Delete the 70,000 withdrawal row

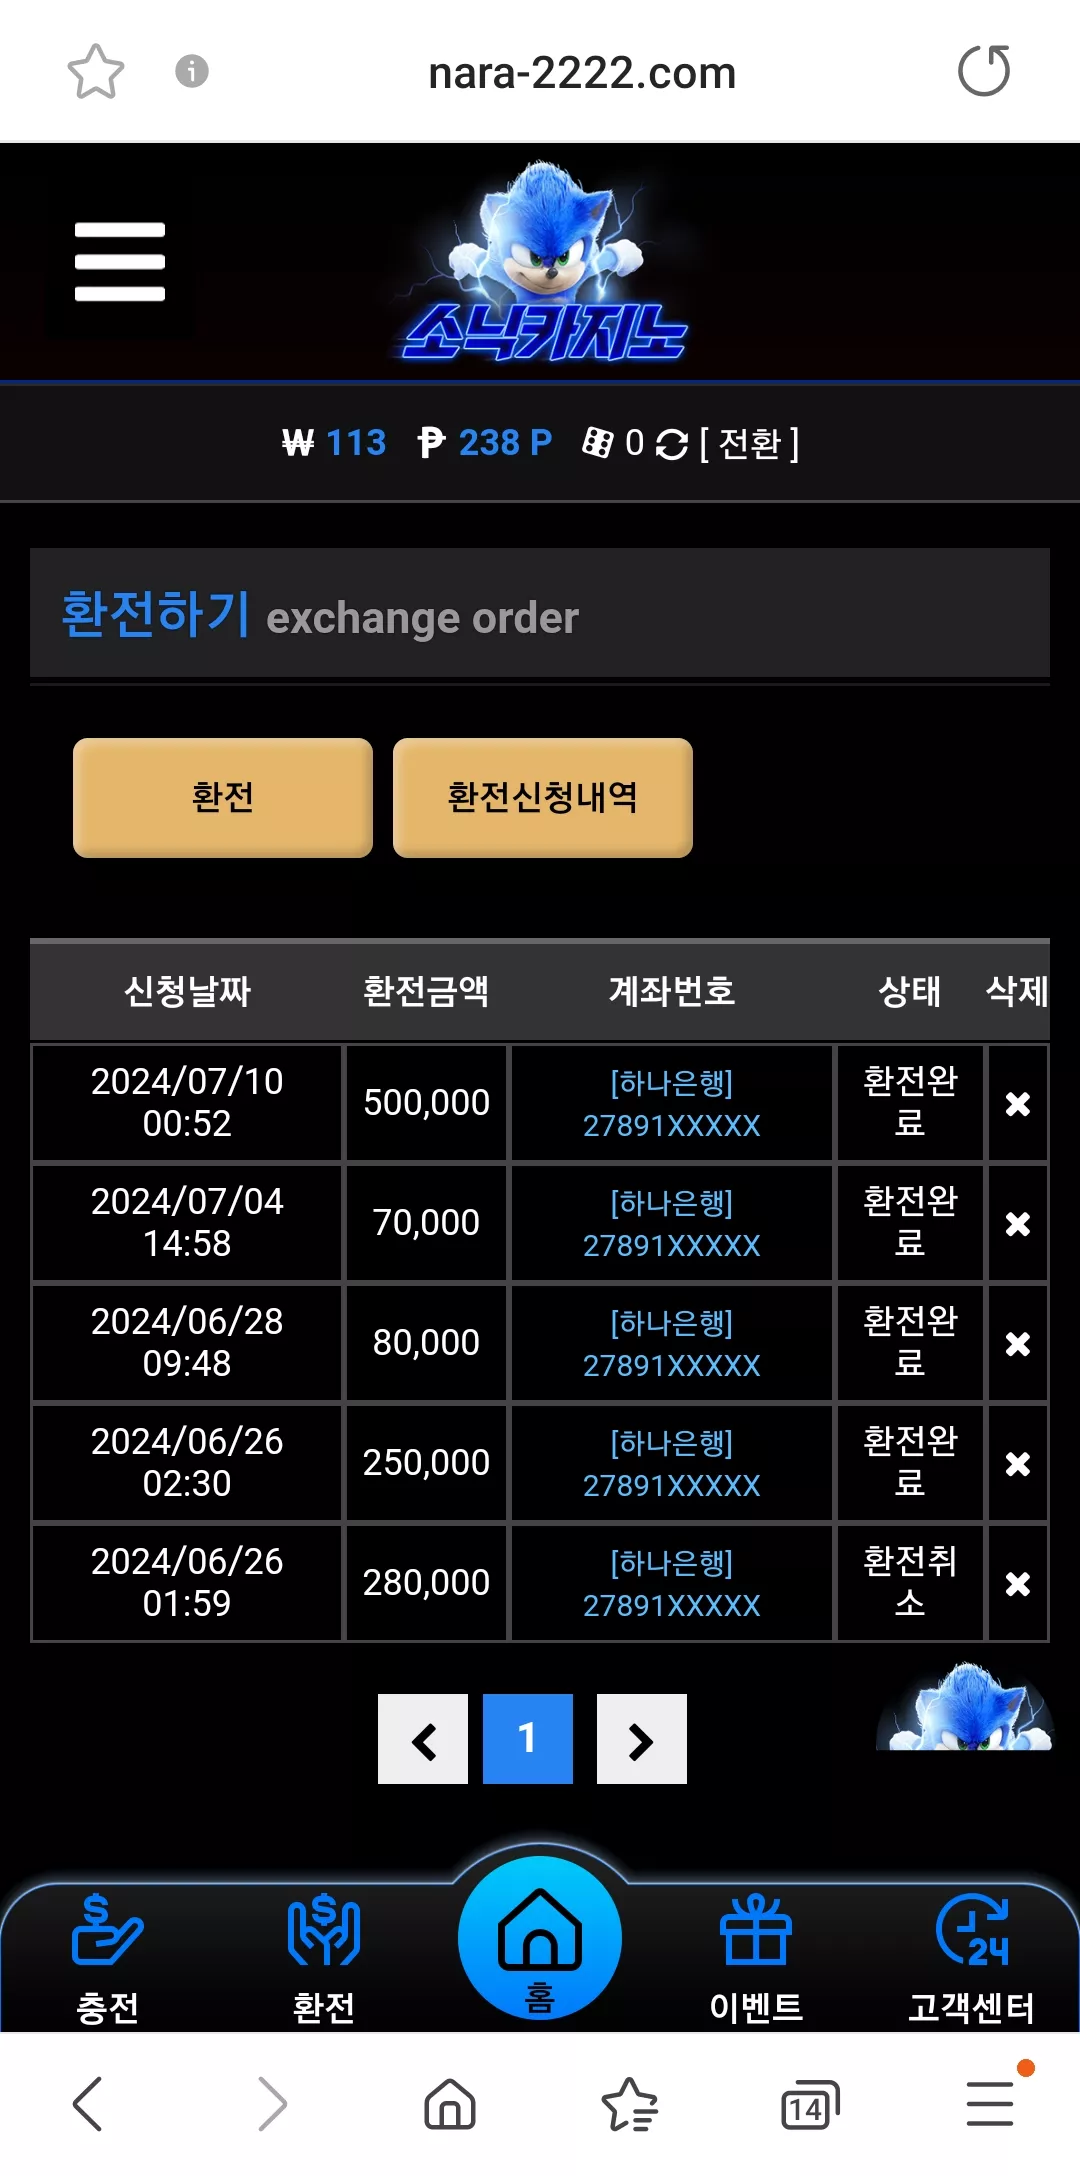tap(1018, 1224)
